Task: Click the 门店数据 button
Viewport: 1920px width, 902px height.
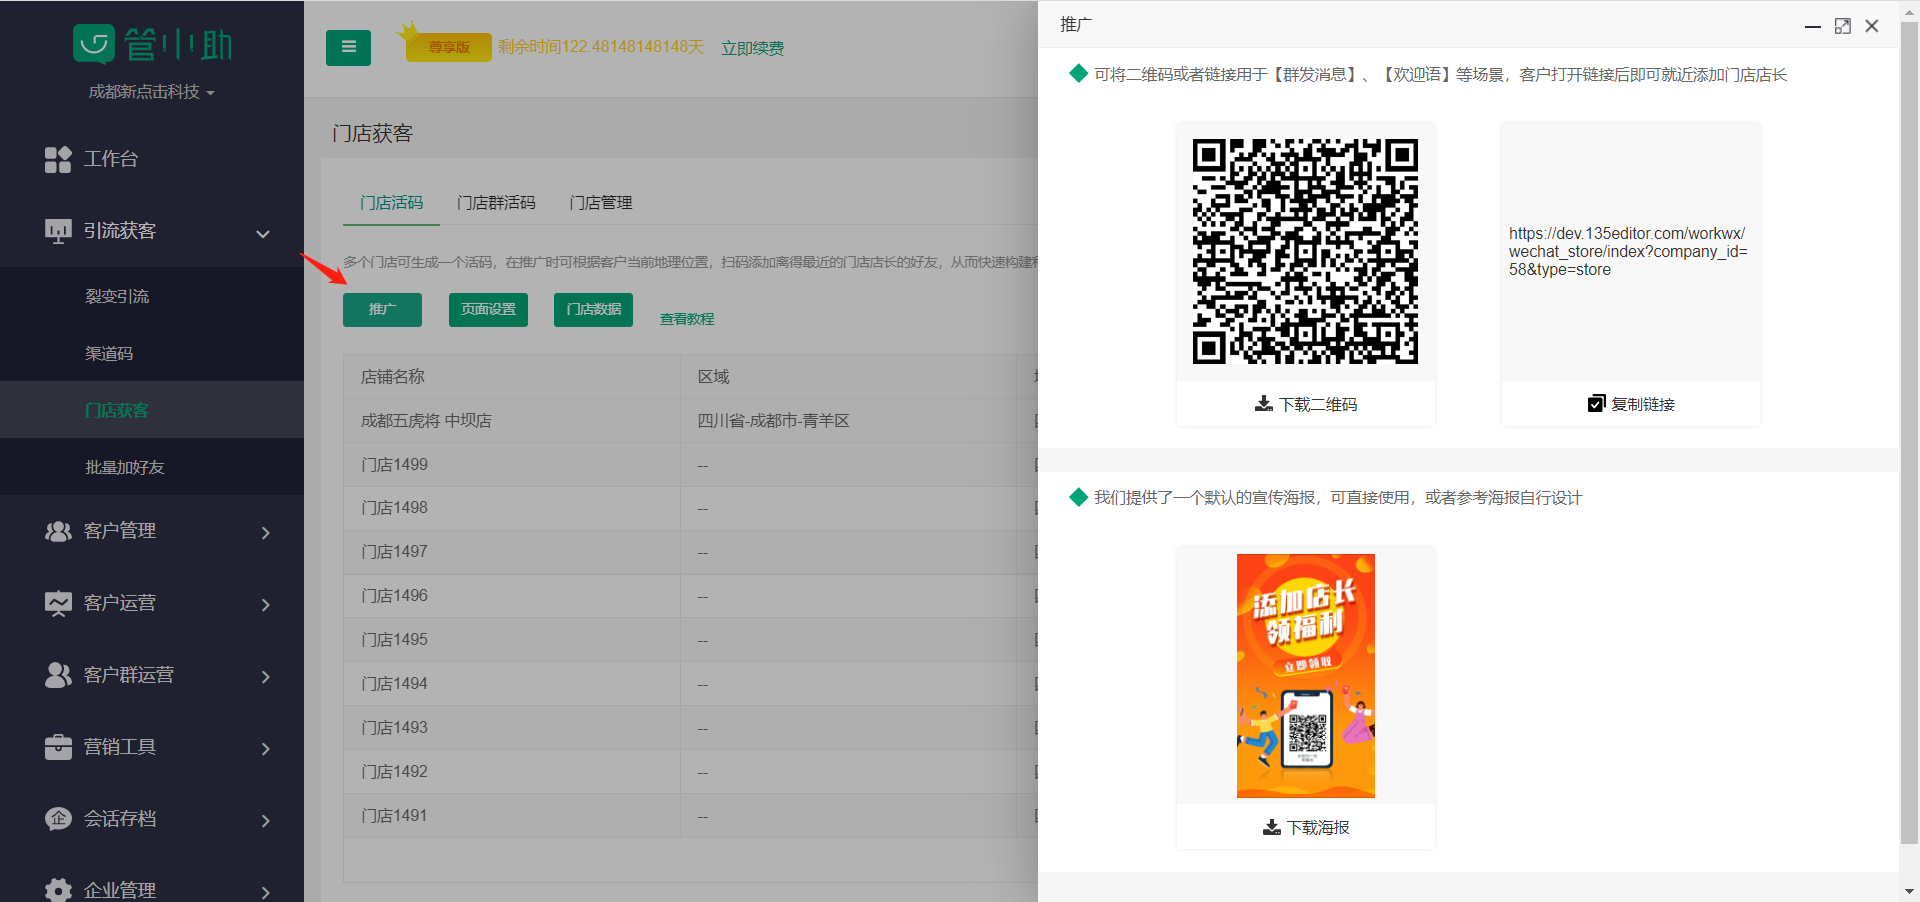Action: coord(593,310)
